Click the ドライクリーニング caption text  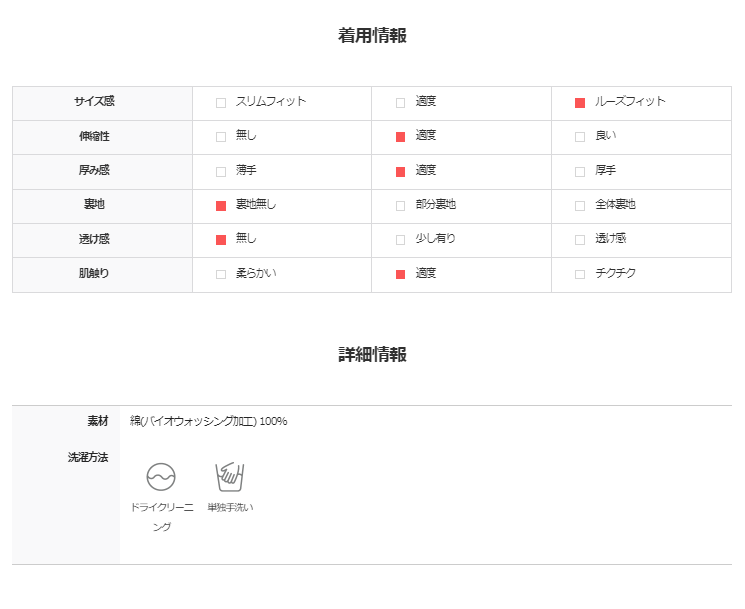(x=162, y=517)
